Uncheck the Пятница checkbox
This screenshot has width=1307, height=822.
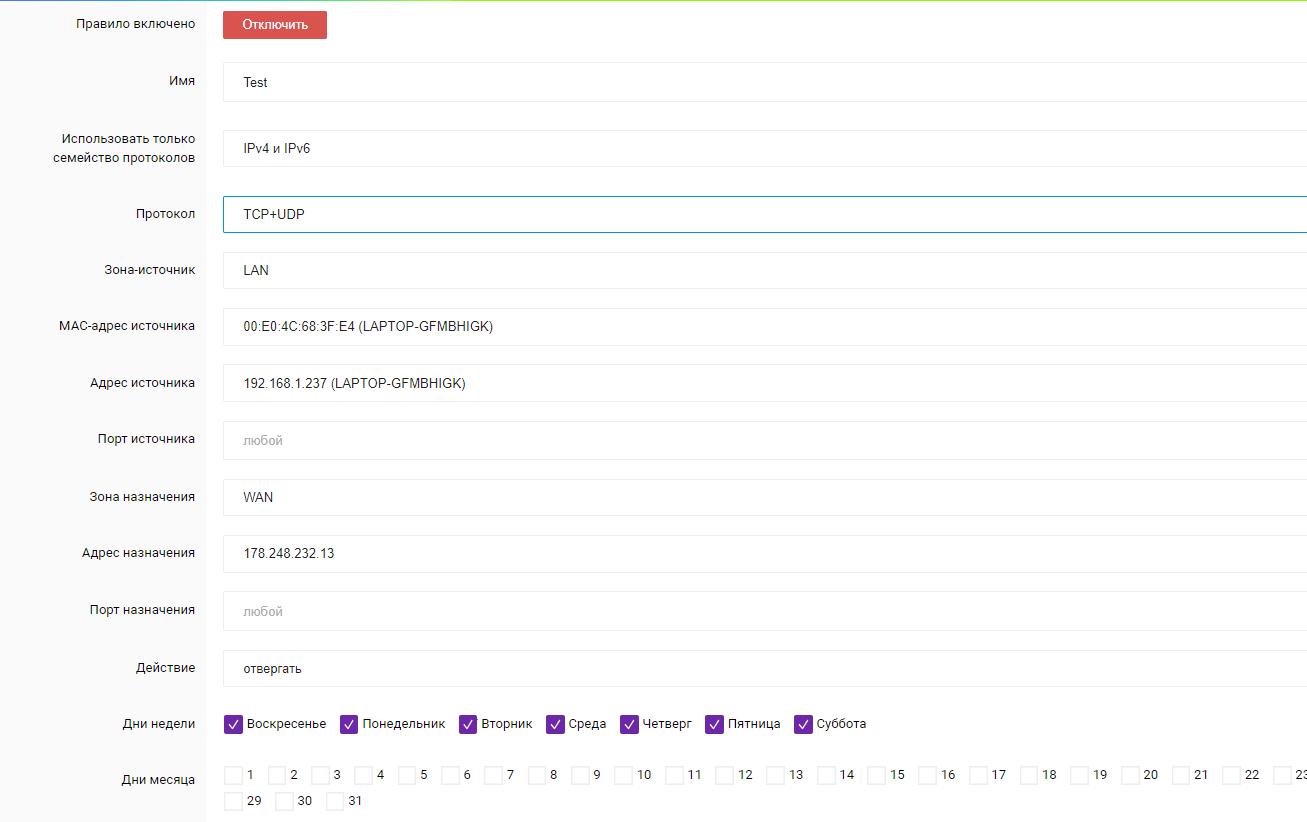point(715,724)
